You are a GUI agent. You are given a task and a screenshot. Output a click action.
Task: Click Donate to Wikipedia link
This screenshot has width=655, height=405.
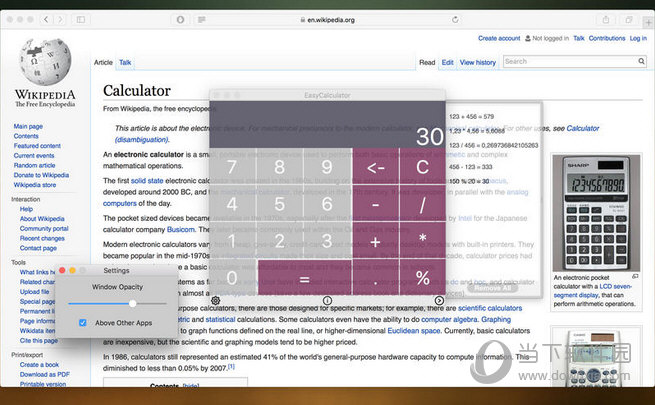point(41,175)
